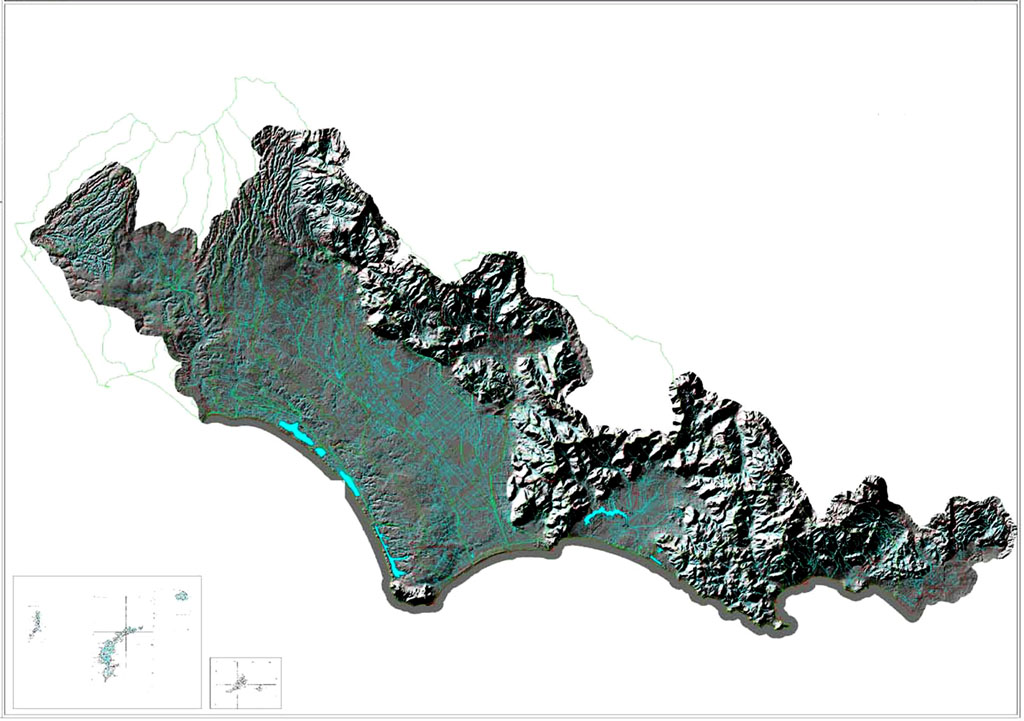The image size is (1024, 721).
Task: Select the long central island in large inset
Action: click(109, 655)
